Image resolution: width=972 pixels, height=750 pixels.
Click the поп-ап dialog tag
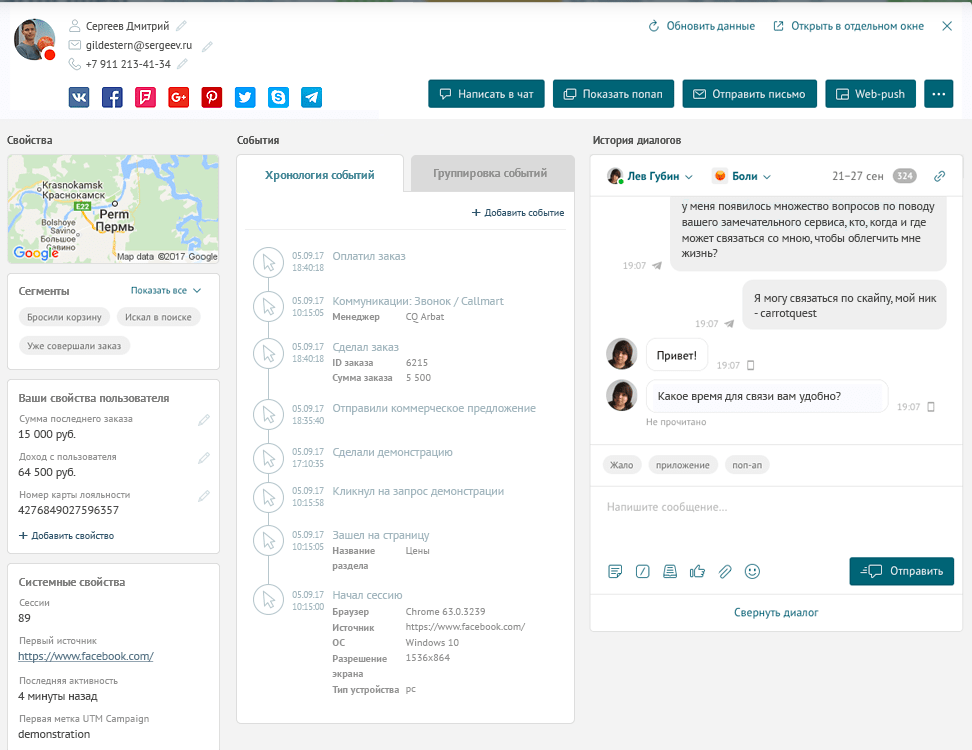[747, 465]
